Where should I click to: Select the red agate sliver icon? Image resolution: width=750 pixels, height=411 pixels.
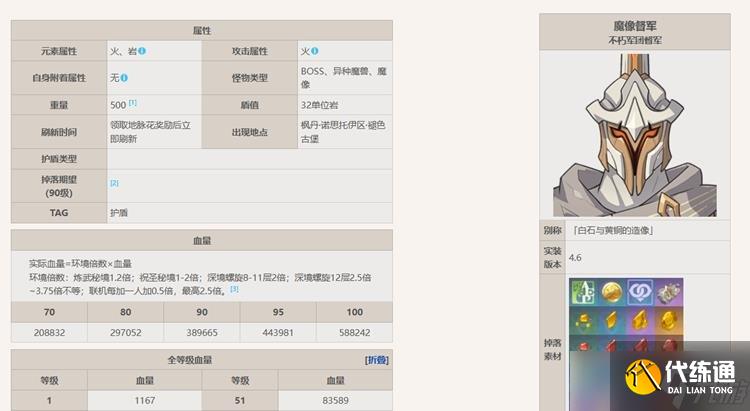coord(583,345)
